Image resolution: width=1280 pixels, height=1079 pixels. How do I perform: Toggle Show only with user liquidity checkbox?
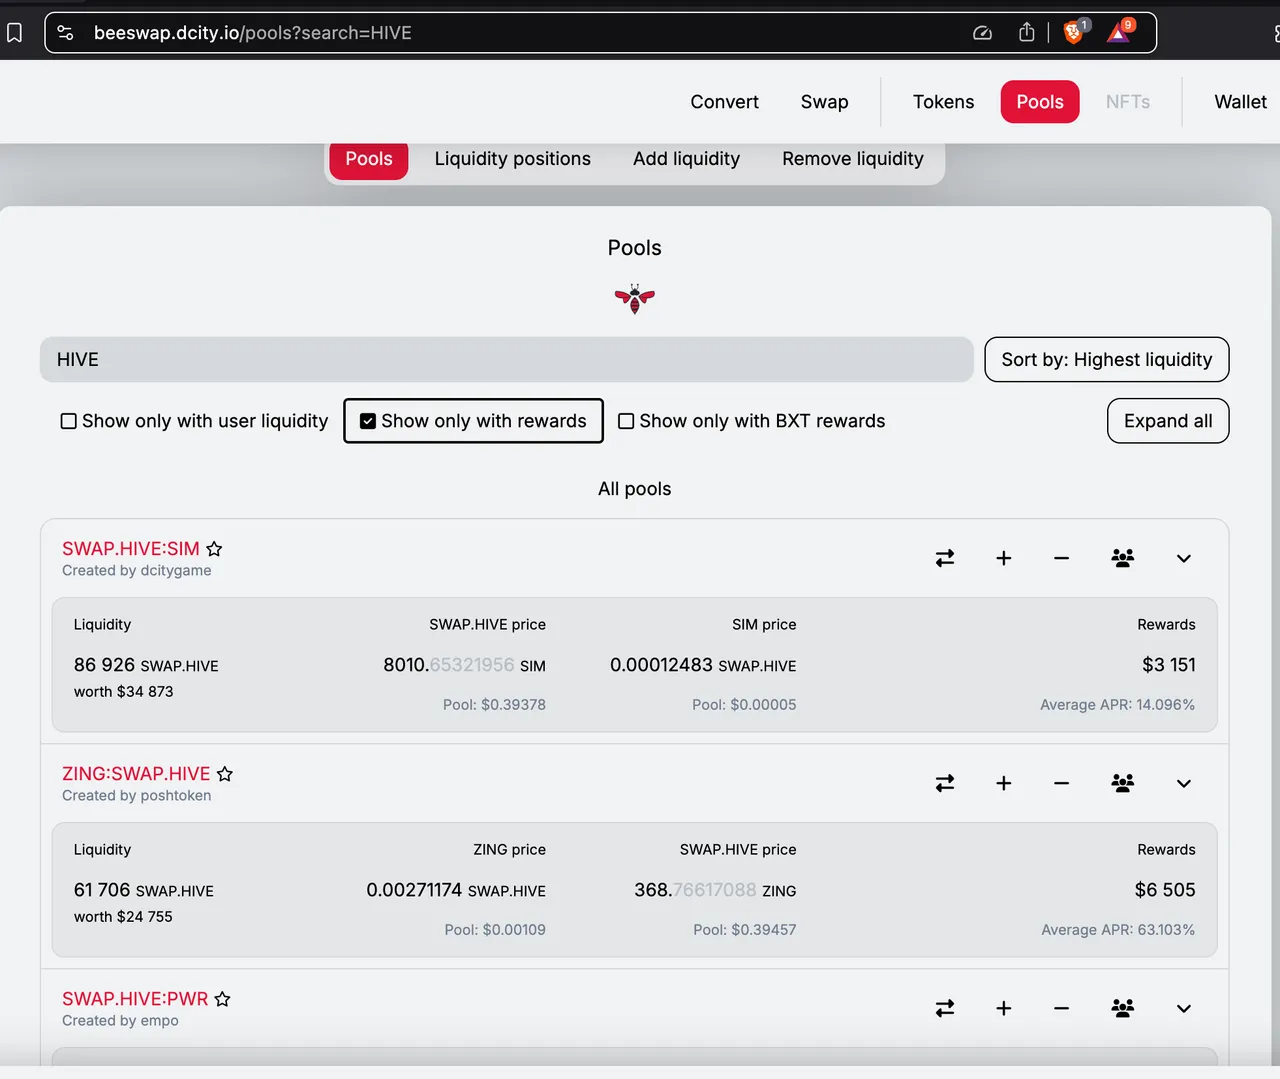(x=69, y=421)
